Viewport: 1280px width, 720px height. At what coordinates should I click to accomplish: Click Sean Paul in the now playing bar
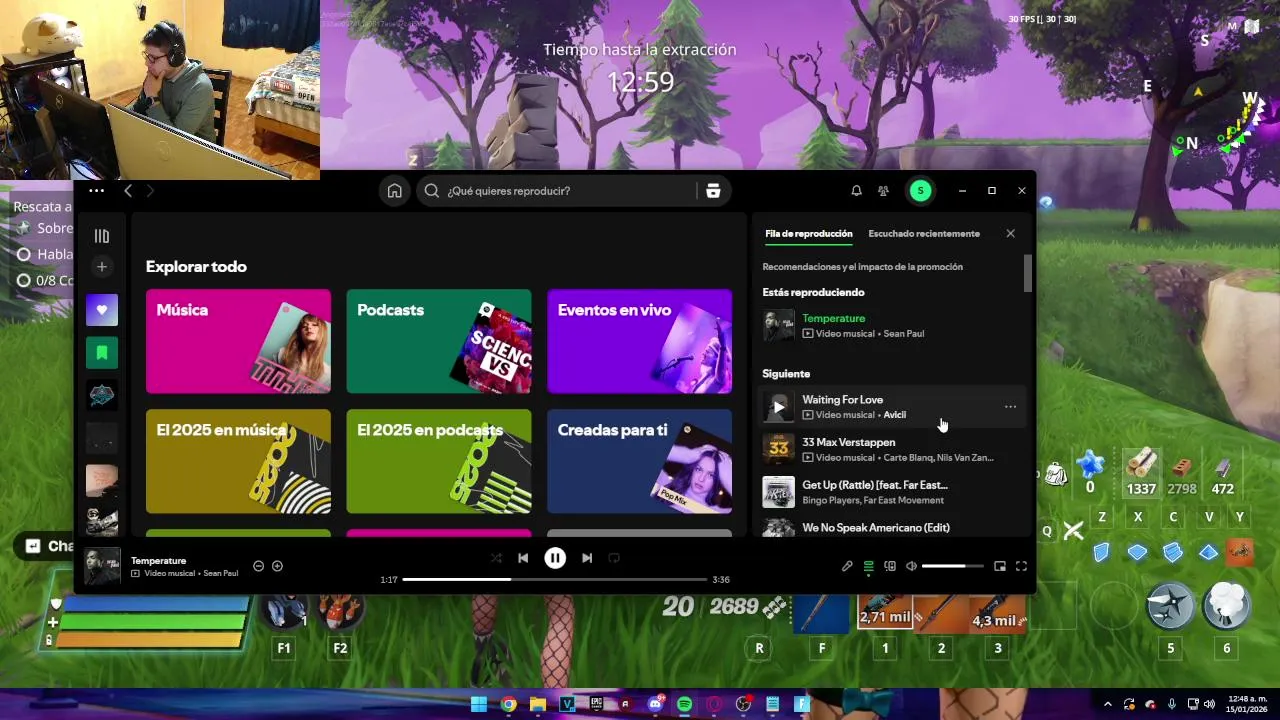[x=220, y=574]
